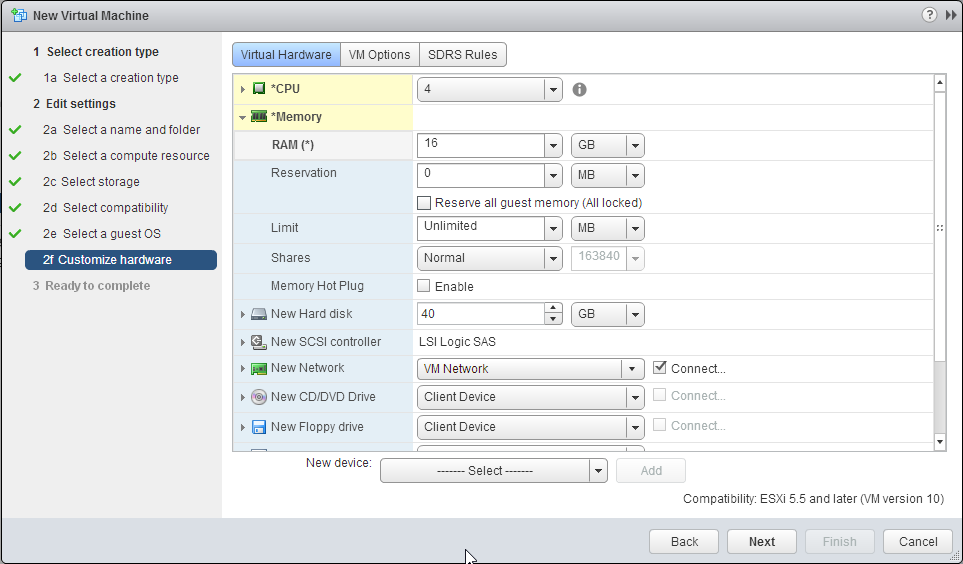Image resolution: width=963 pixels, height=564 pixels.
Task: Click the disabled Finish button
Action: (x=840, y=542)
